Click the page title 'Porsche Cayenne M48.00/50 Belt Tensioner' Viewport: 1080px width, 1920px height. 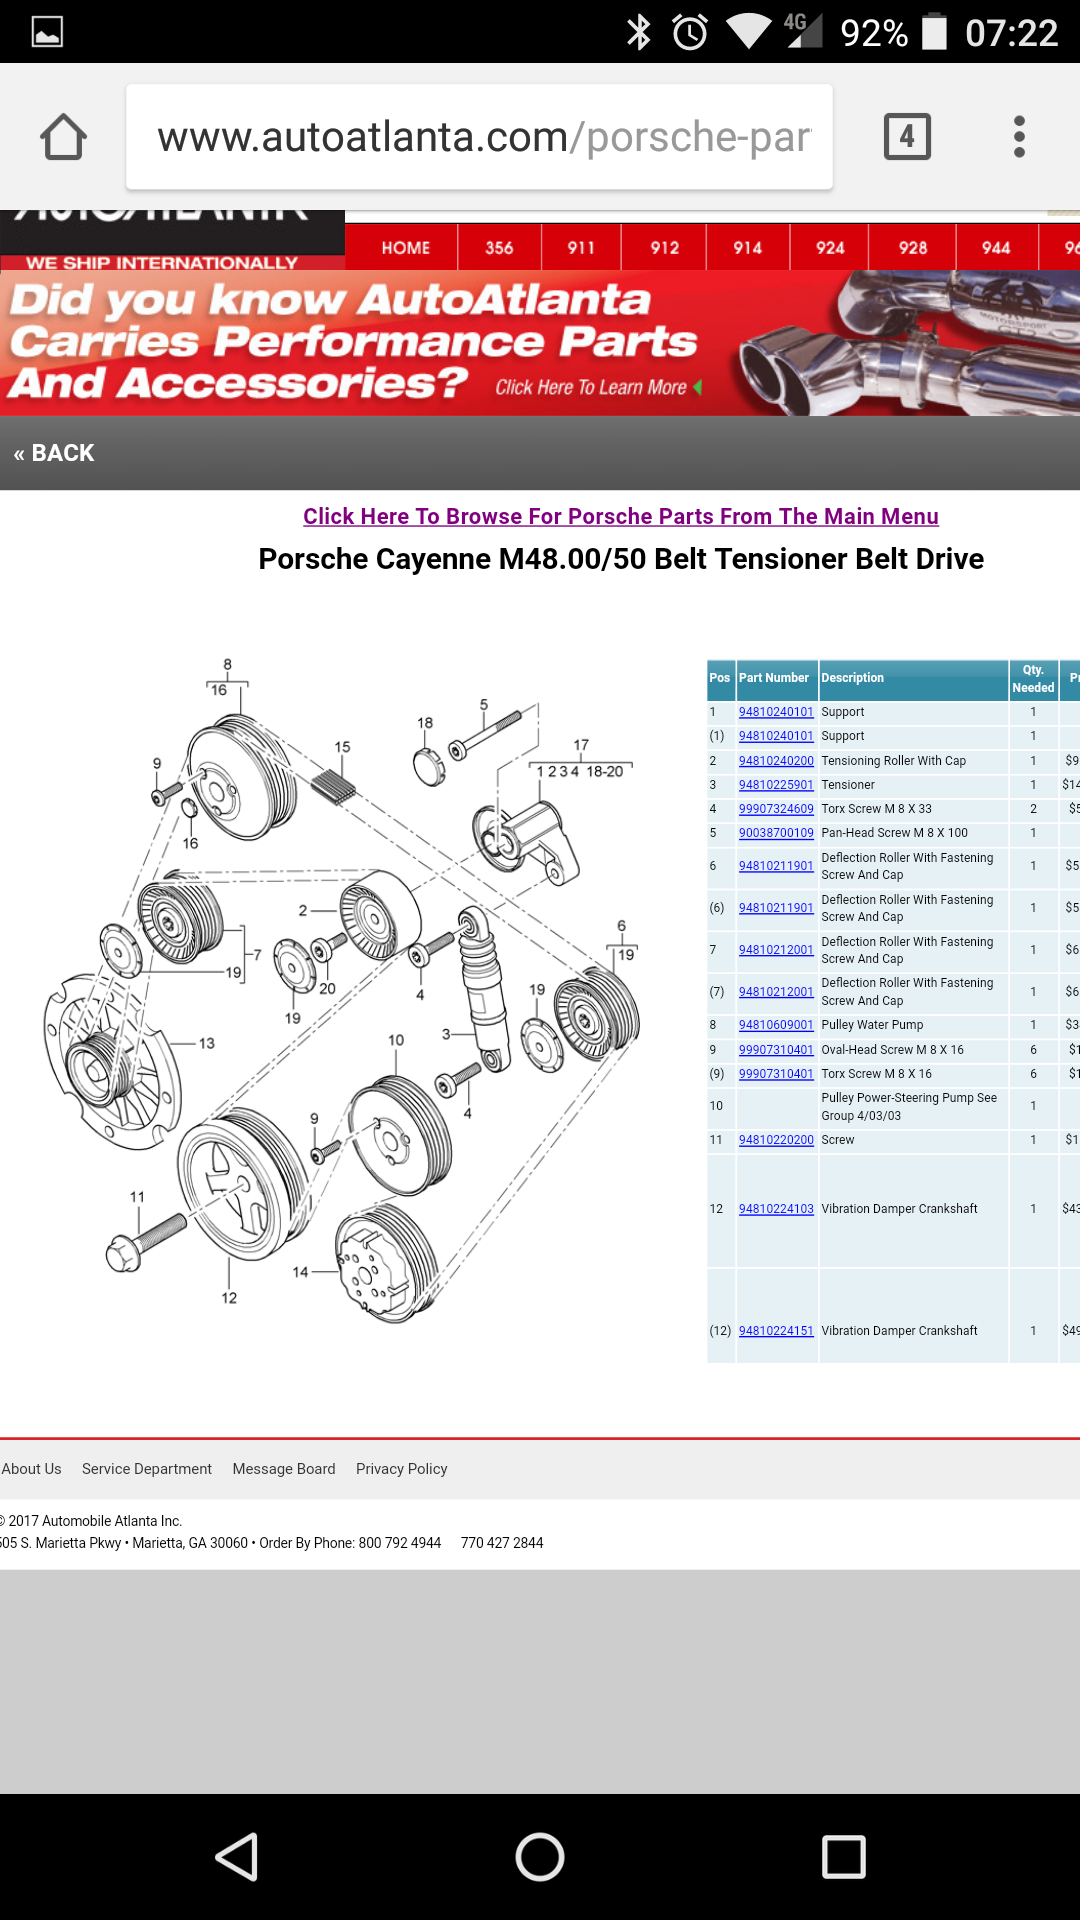click(621, 559)
